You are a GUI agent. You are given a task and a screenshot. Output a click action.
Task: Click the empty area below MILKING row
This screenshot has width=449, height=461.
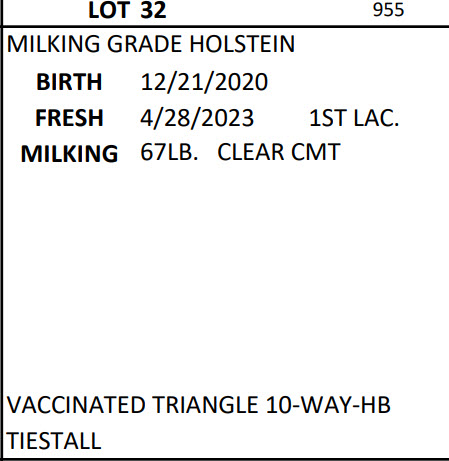point(225,277)
